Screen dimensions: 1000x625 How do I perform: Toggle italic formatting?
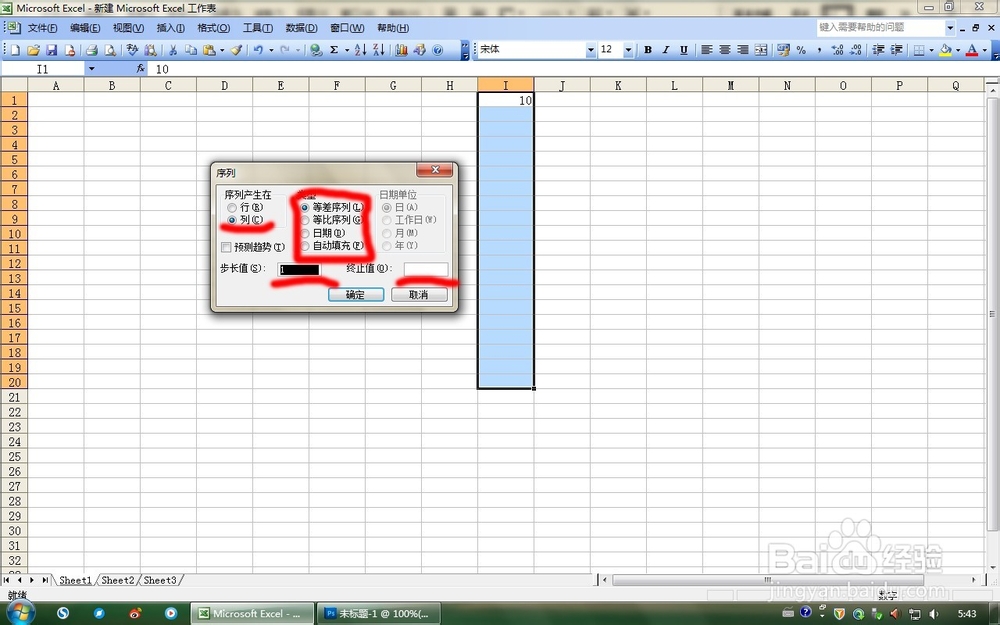pos(665,50)
